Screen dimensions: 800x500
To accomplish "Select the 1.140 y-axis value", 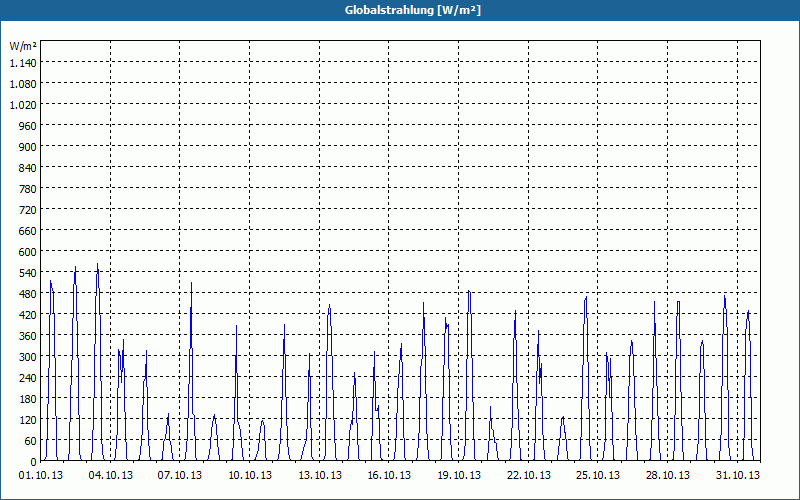I will [x=23, y=63].
